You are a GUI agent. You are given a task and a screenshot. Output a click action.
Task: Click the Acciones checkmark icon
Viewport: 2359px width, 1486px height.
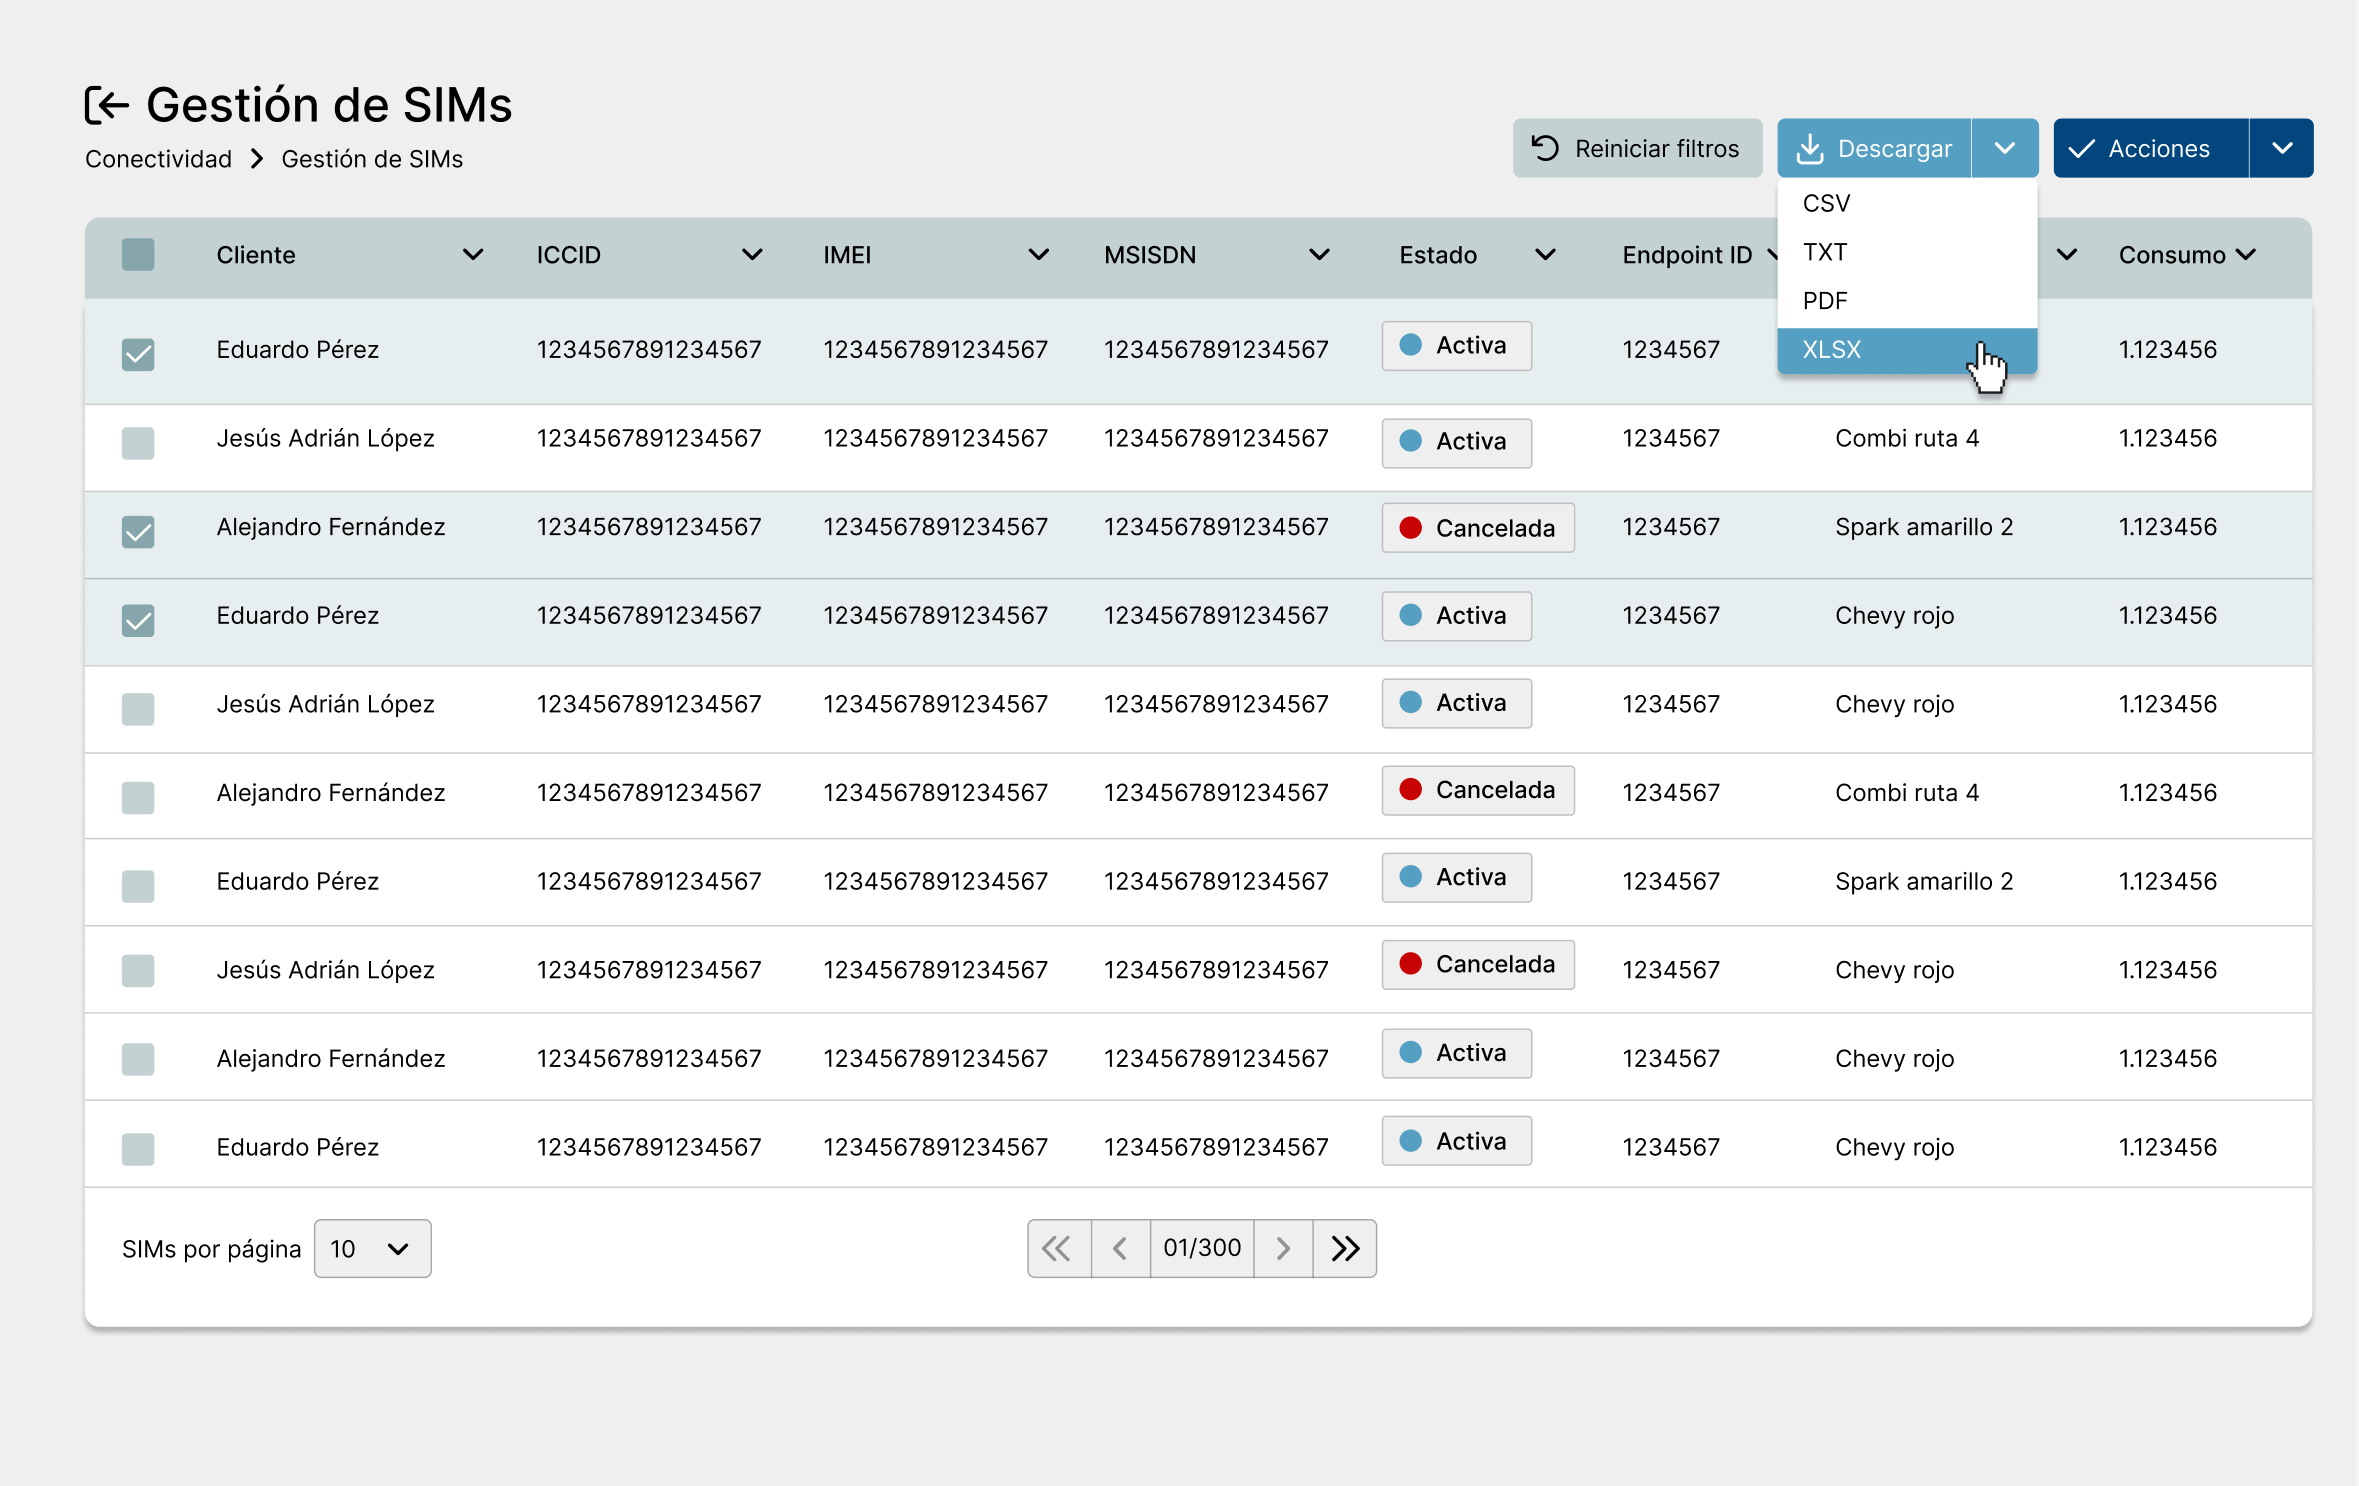(2081, 149)
